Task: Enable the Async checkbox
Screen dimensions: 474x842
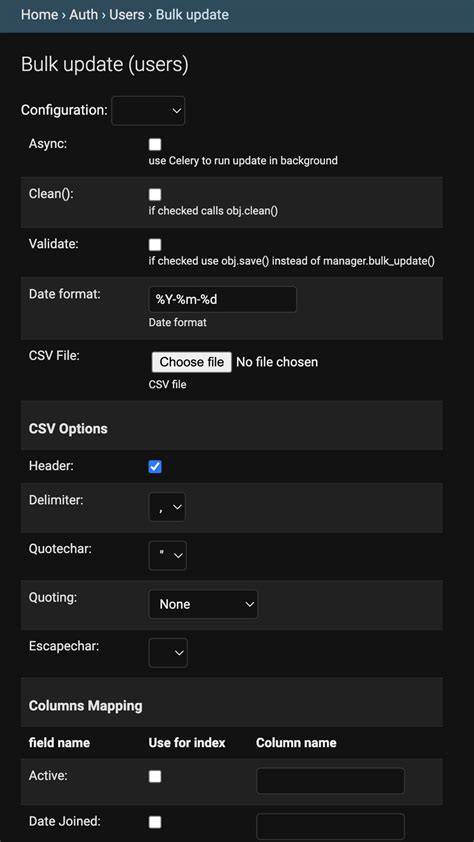Action: coord(155,144)
